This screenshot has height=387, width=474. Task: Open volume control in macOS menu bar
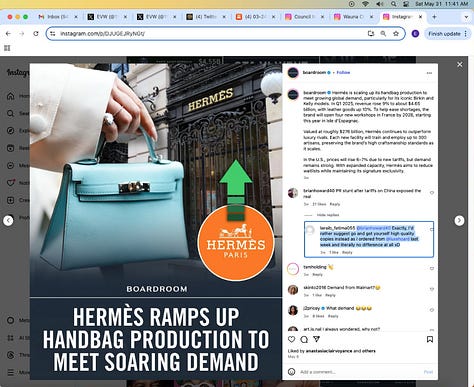[380, 4]
